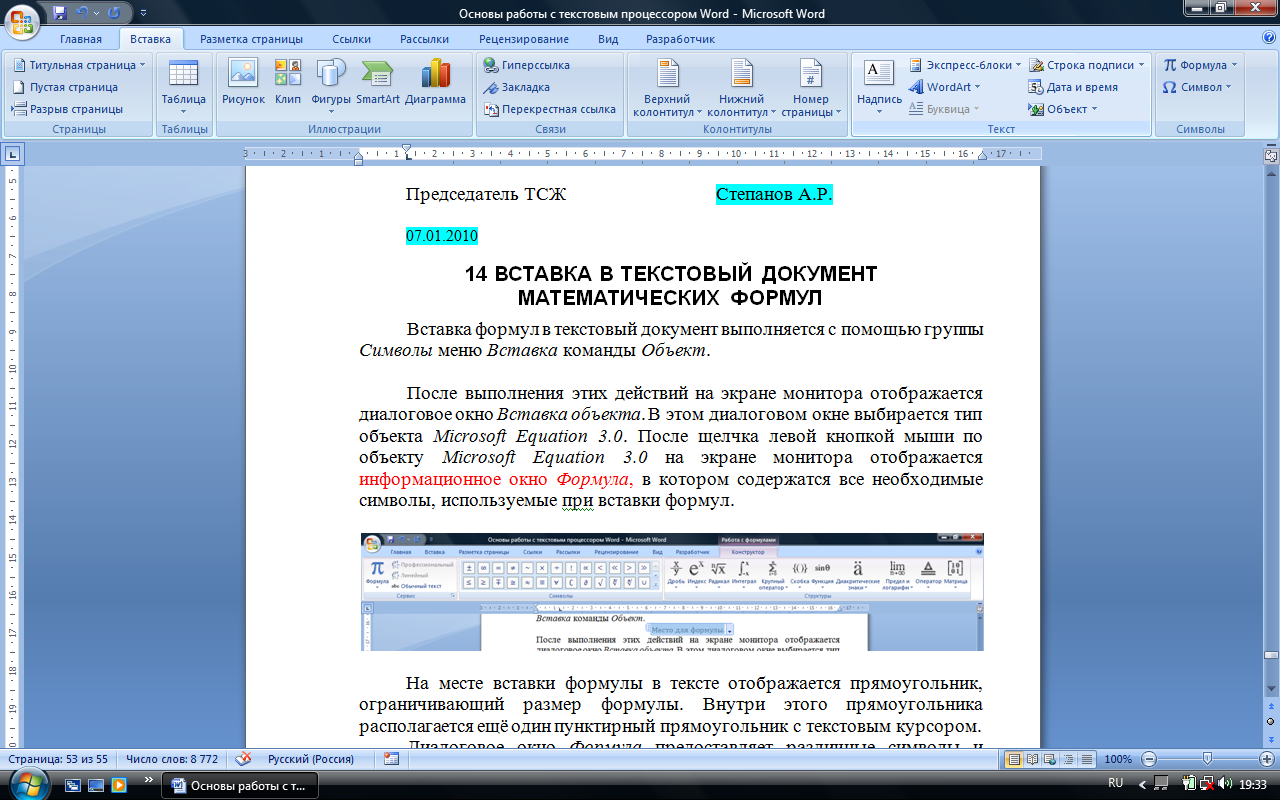Image resolution: width=1280 pixels, height=800 pixels.
Task: Click the vertical scrollbar thumb
Action: [1271, 655]
